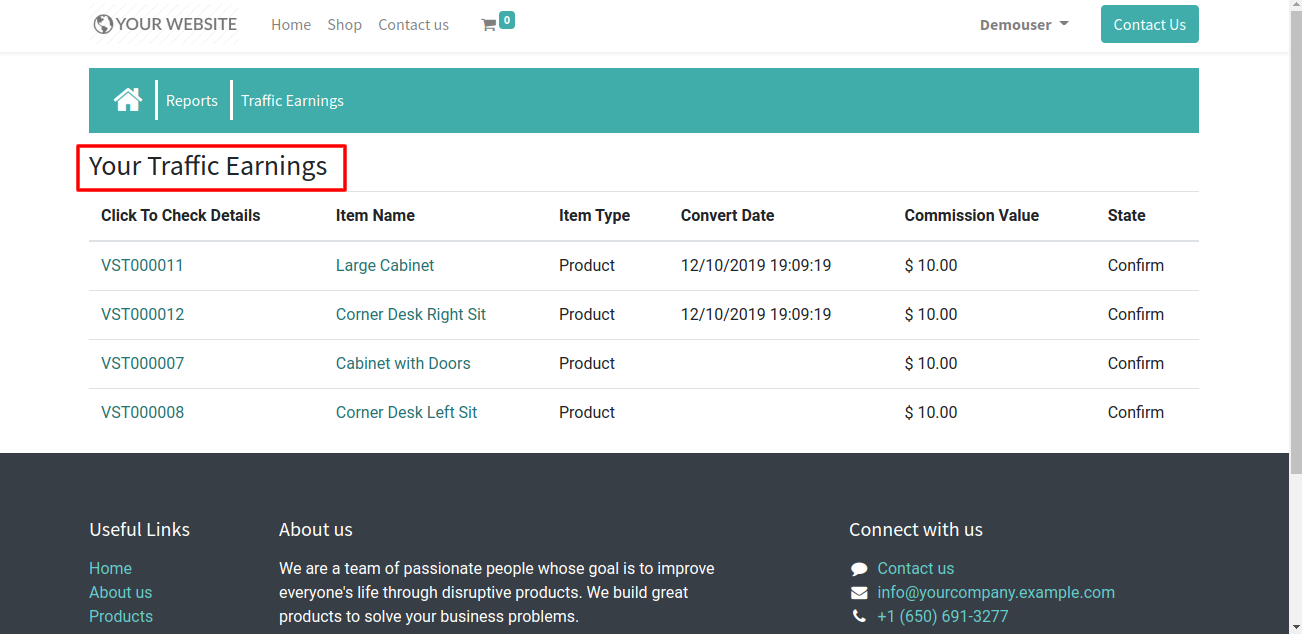
Task: Open details for VST000011
Action: [142, 266]
